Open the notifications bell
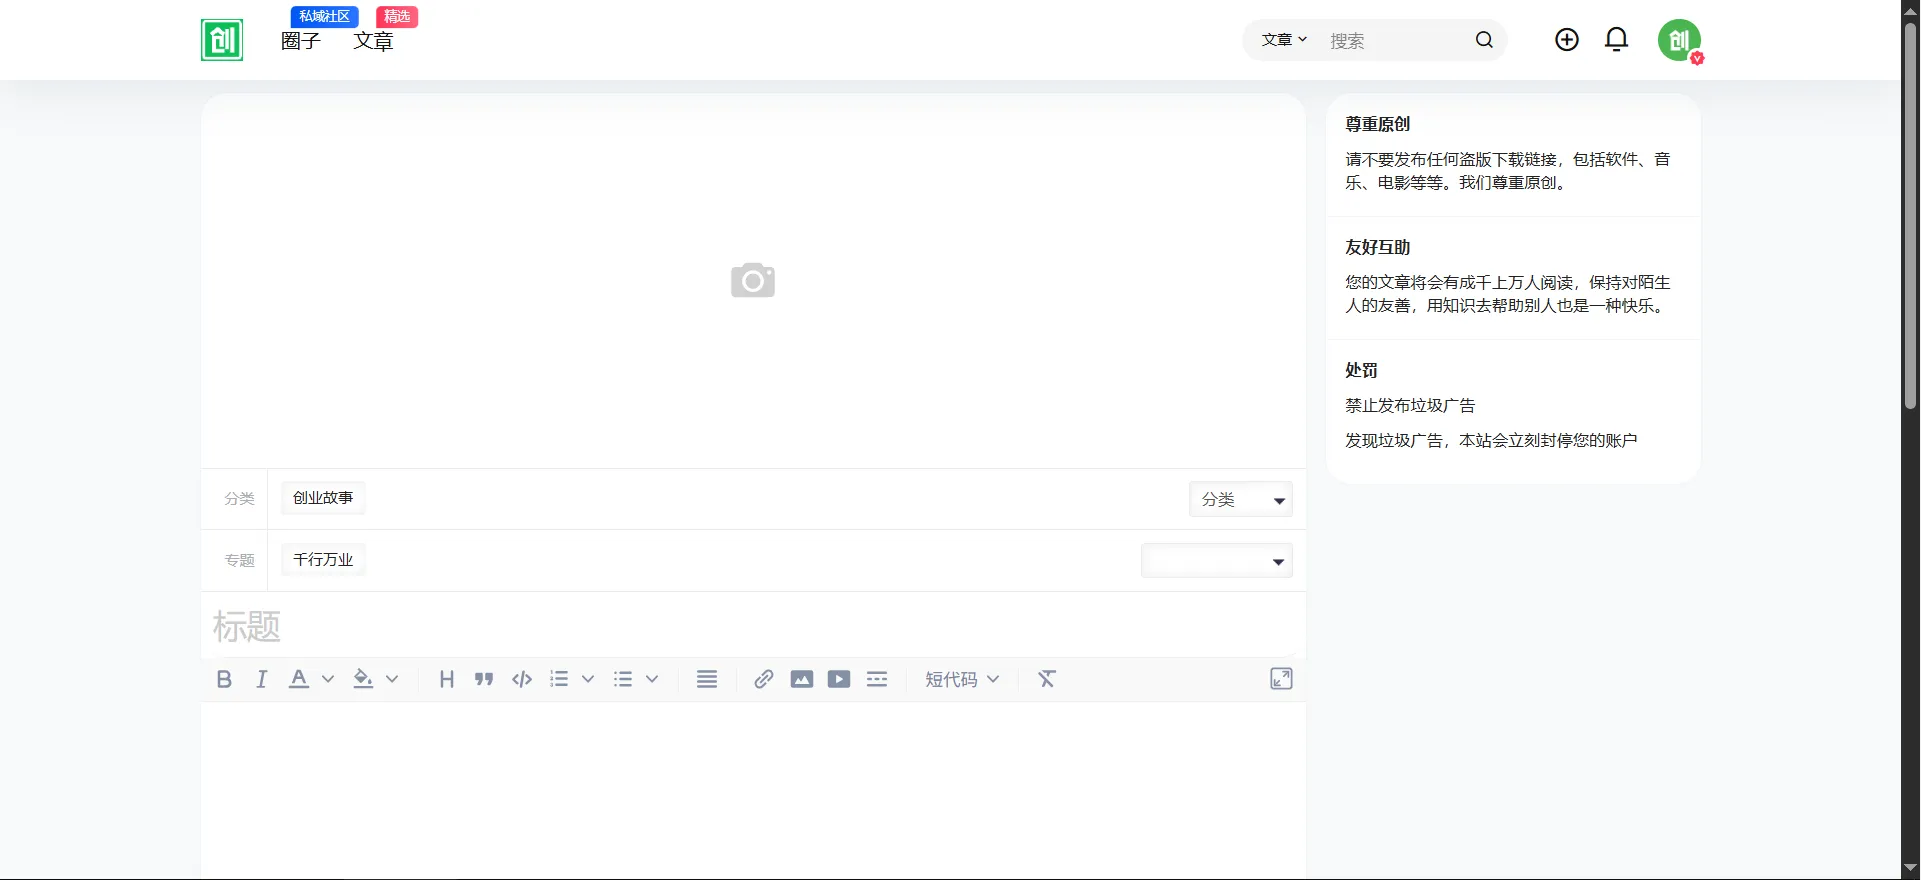The width and height of the screenshot is (1921, 880). 1616,39
